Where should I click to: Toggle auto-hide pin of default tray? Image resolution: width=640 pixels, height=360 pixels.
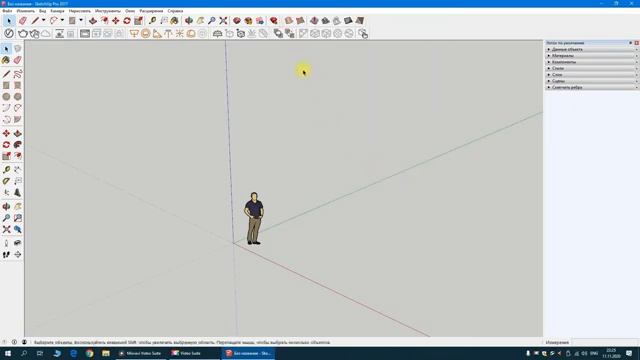point(631,43)
